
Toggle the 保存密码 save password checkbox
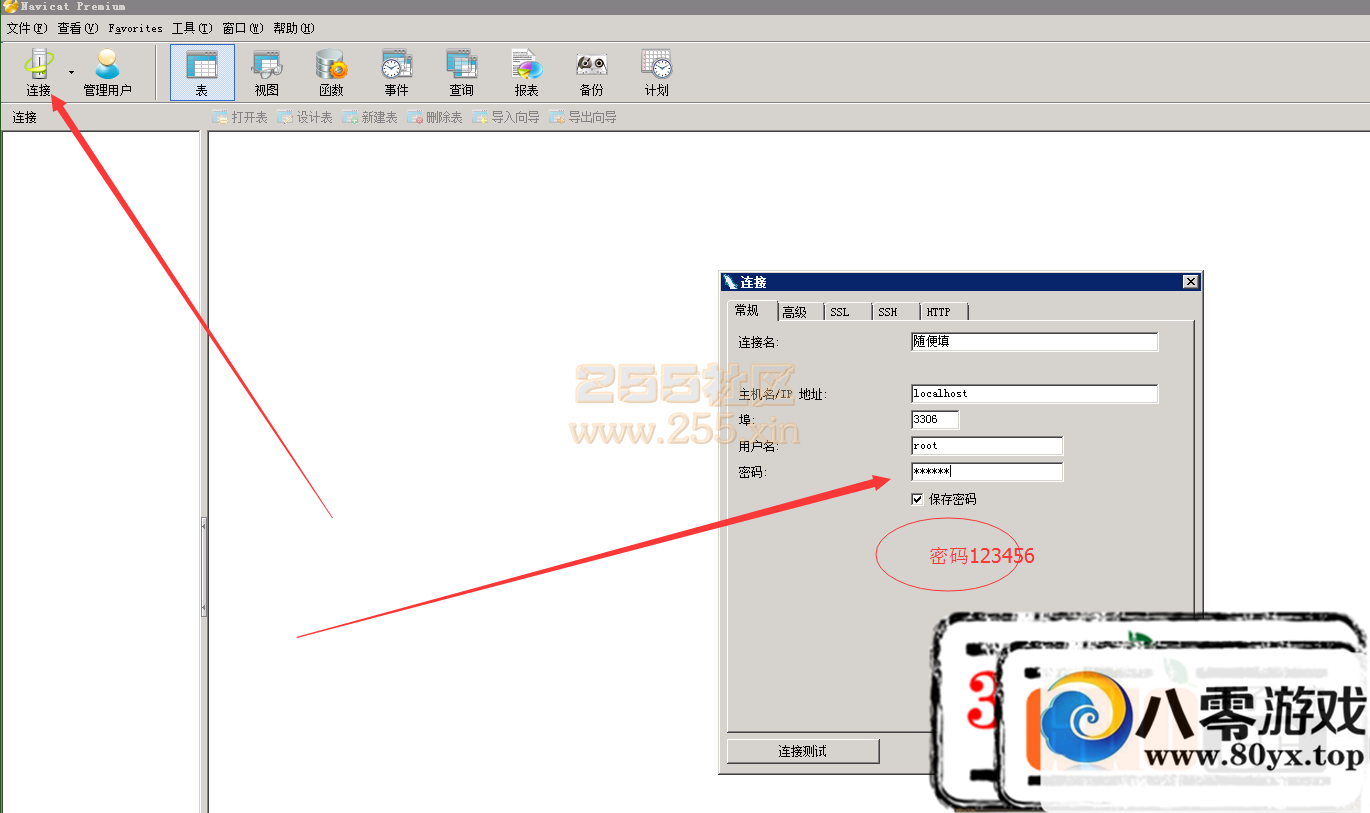pos(917,499)
